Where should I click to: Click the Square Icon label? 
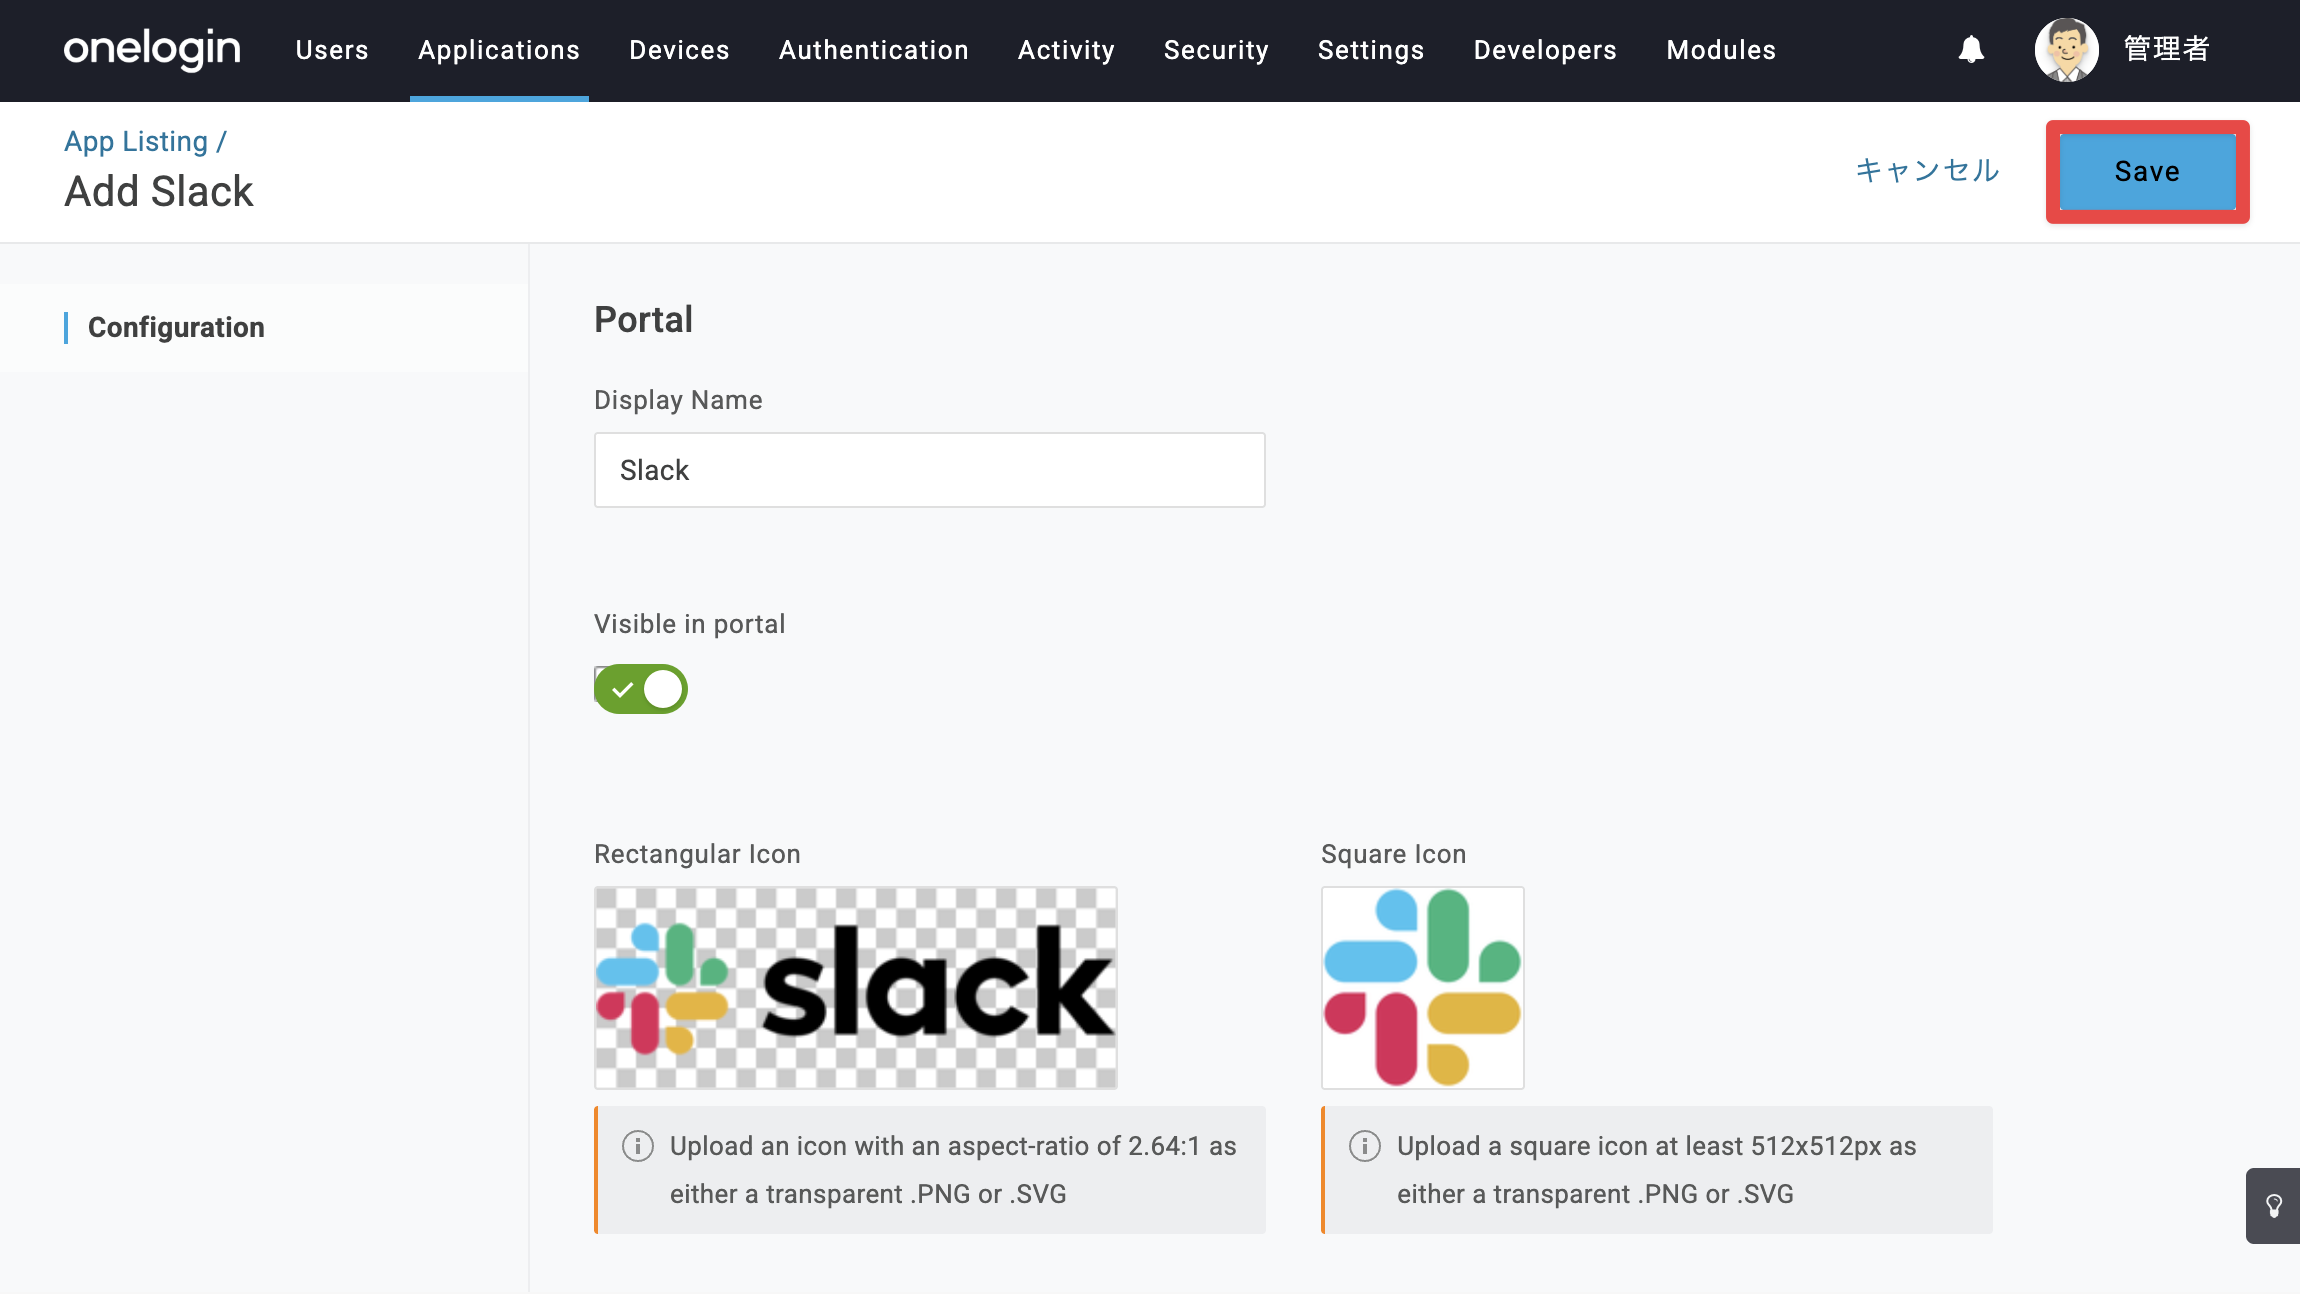click(1394, 854)
